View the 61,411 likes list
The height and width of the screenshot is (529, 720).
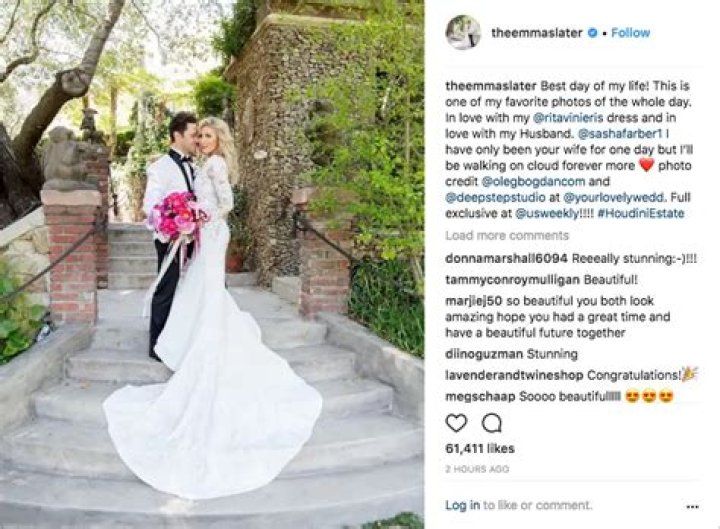tap(480, 449)
